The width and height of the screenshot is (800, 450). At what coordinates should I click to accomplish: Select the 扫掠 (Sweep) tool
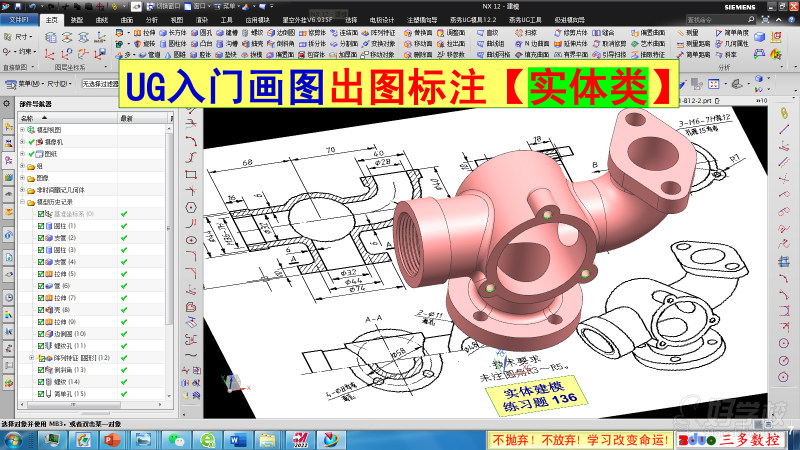[x=520, y=32]
